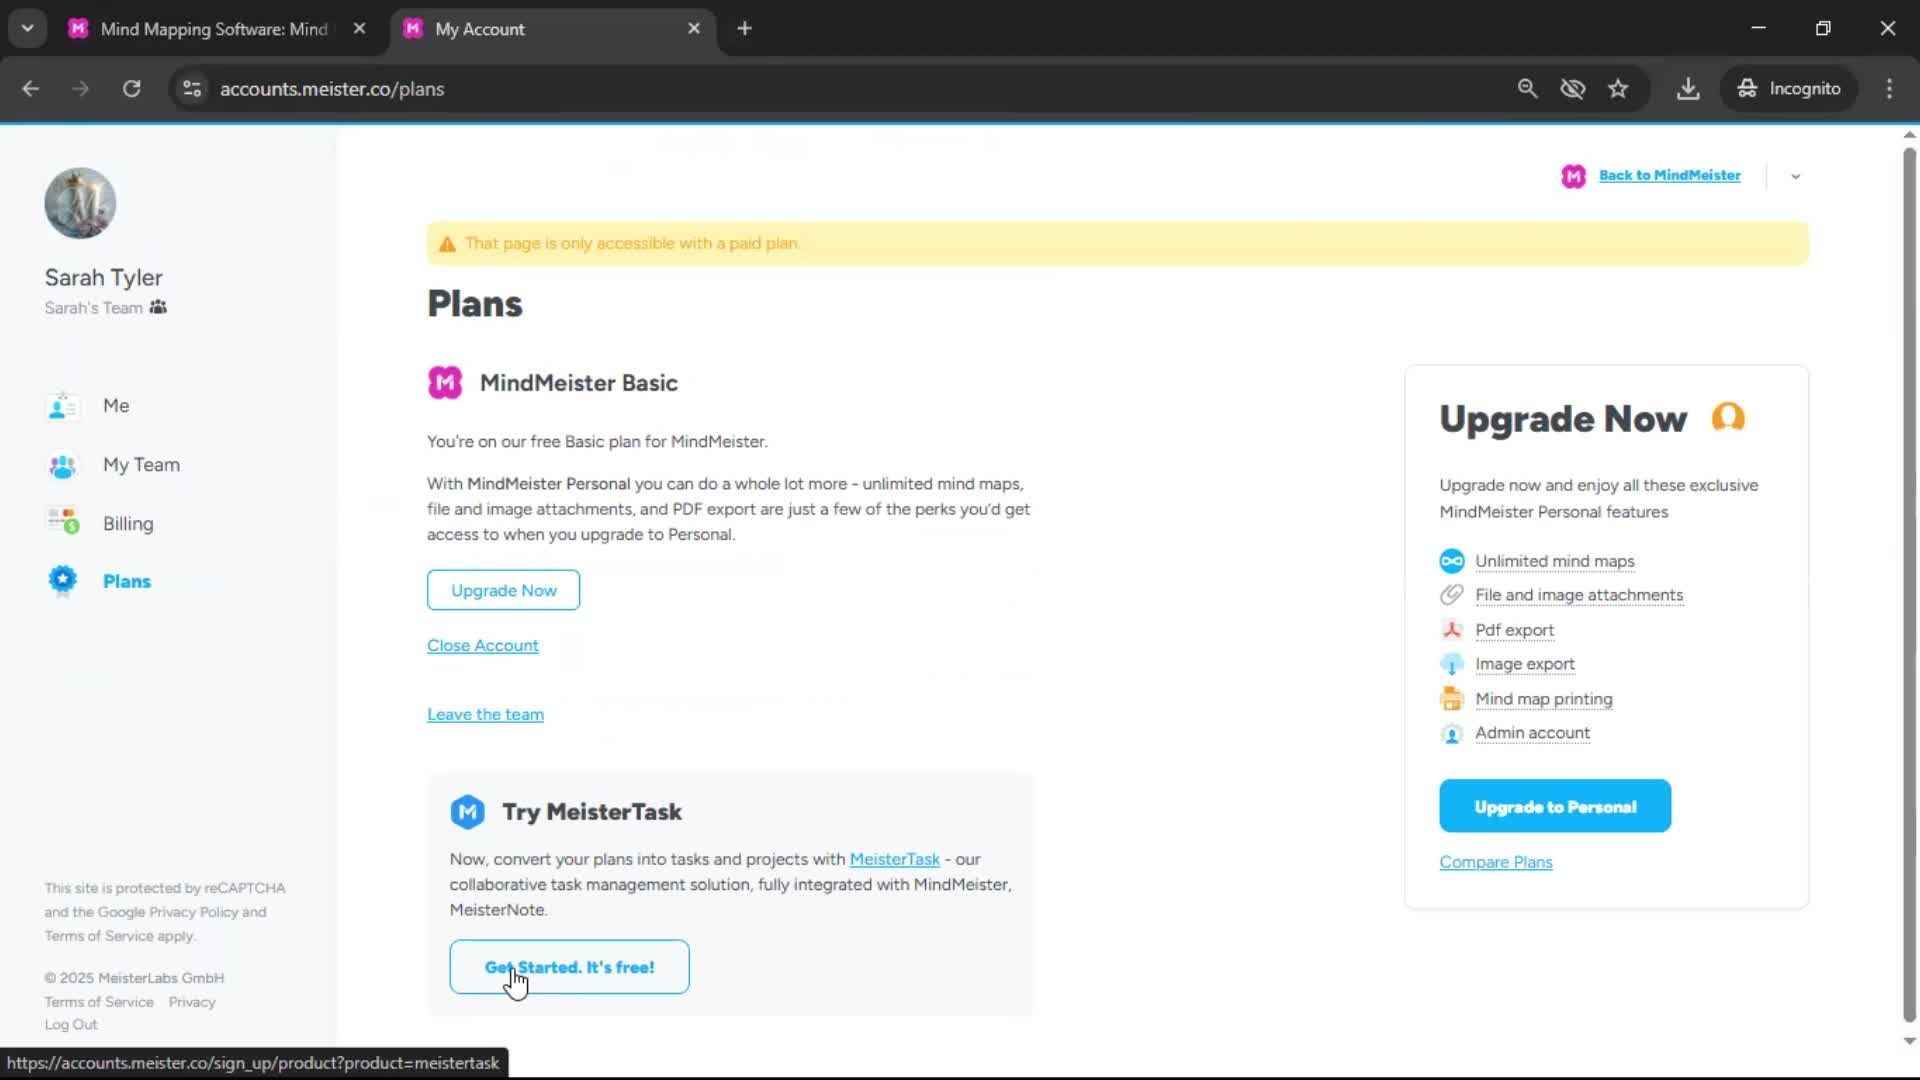Bookmark this page with the star icon
This screenshot has height=1080, width=1920.
[x=1618, y=89]
